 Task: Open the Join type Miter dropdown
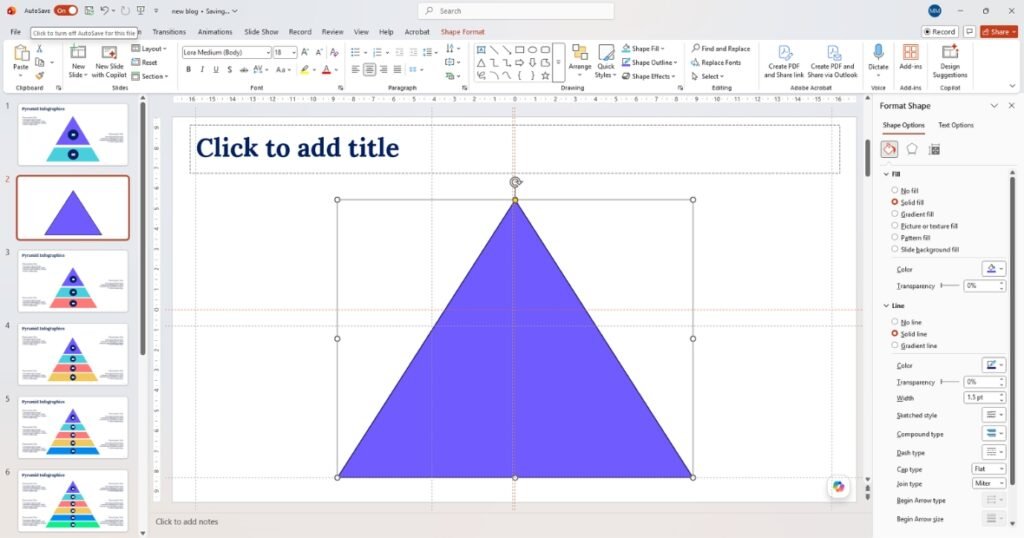(x=989, y=483)
